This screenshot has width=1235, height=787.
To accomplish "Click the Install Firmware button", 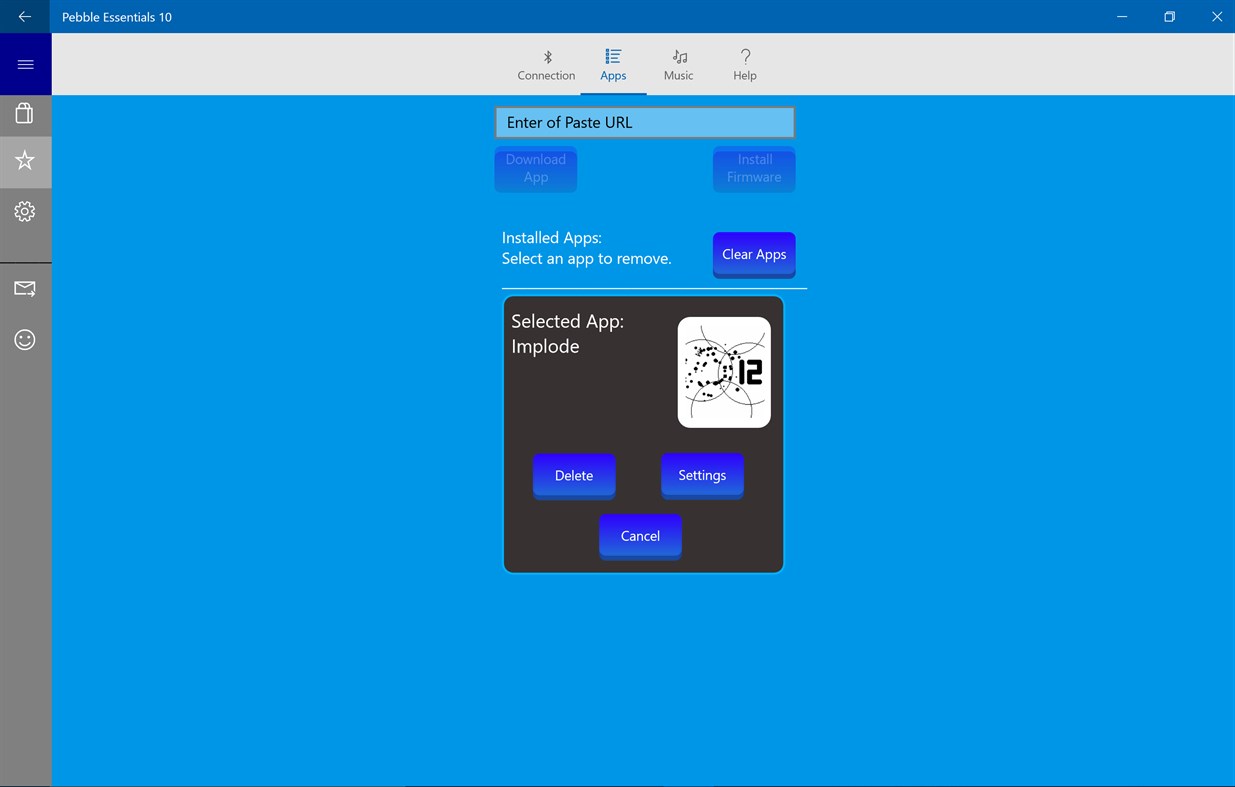I will 753,167.
